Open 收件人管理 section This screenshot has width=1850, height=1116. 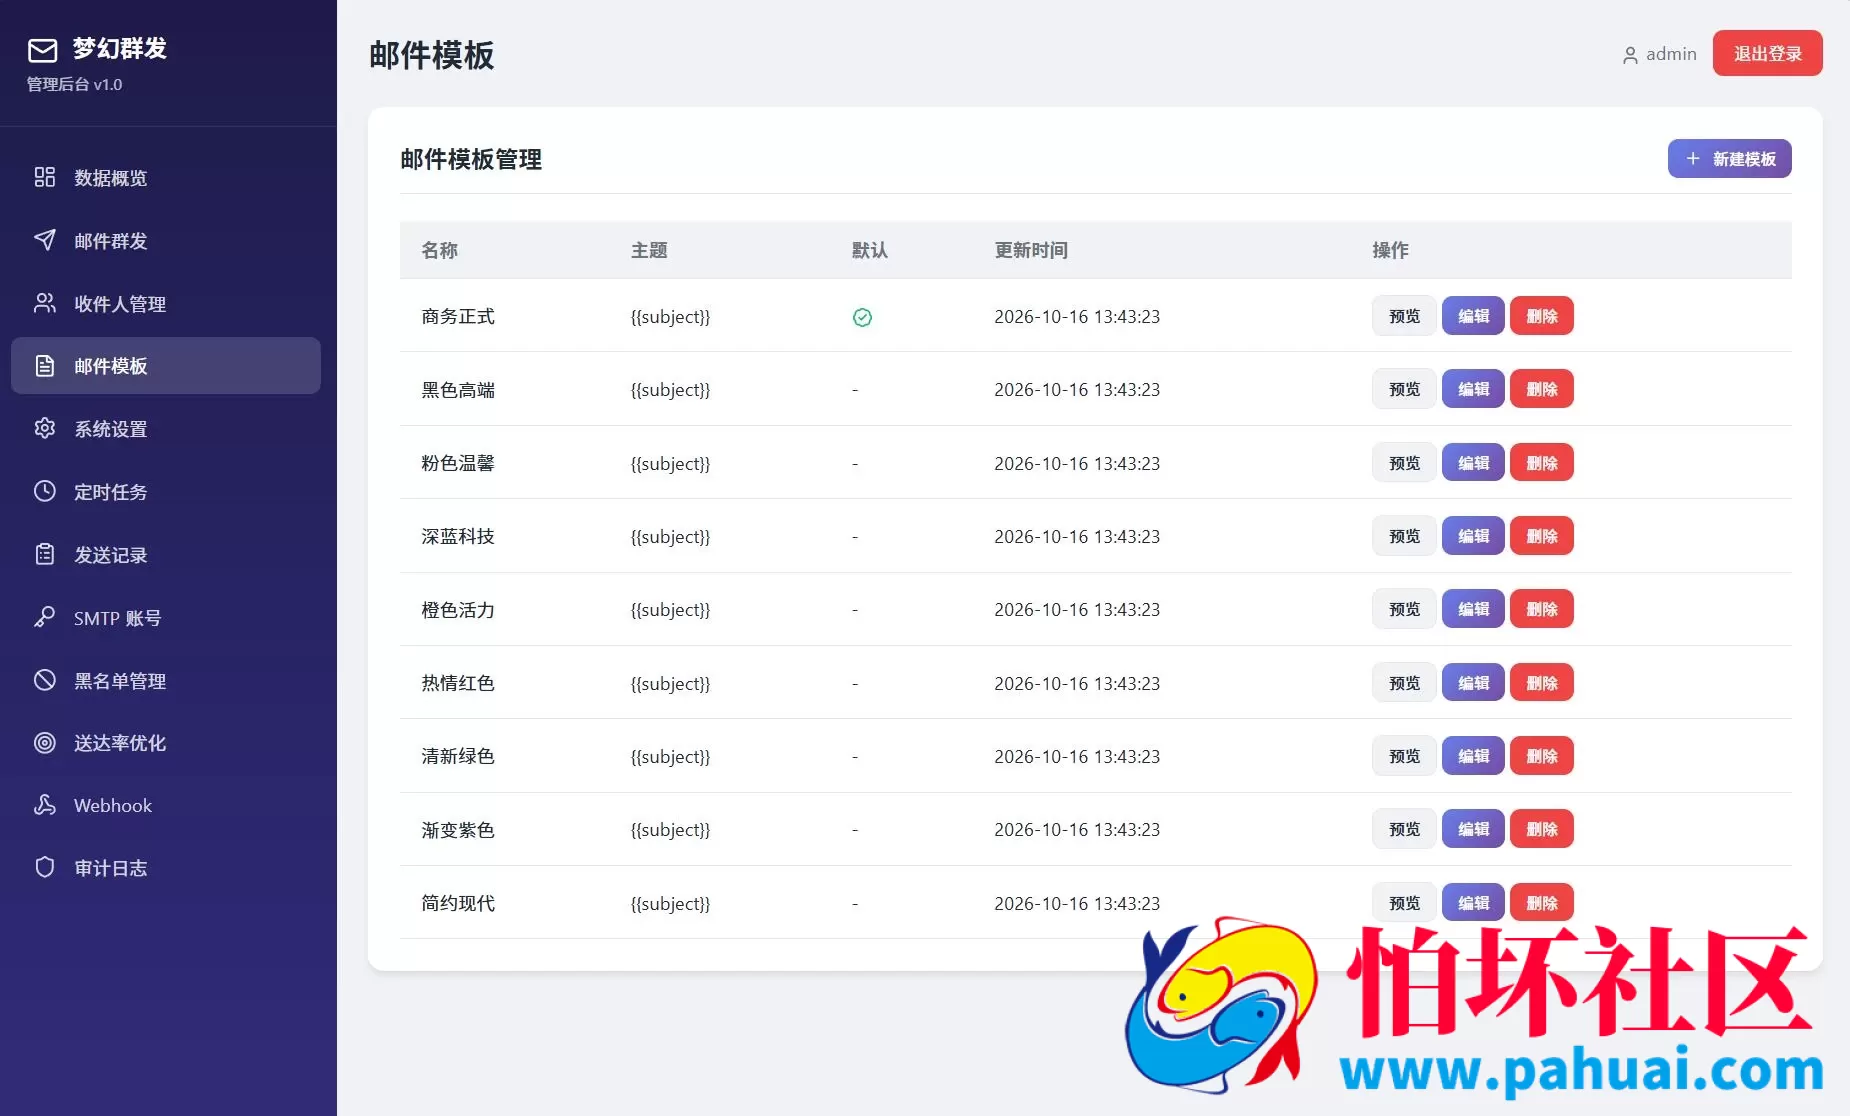166,303
